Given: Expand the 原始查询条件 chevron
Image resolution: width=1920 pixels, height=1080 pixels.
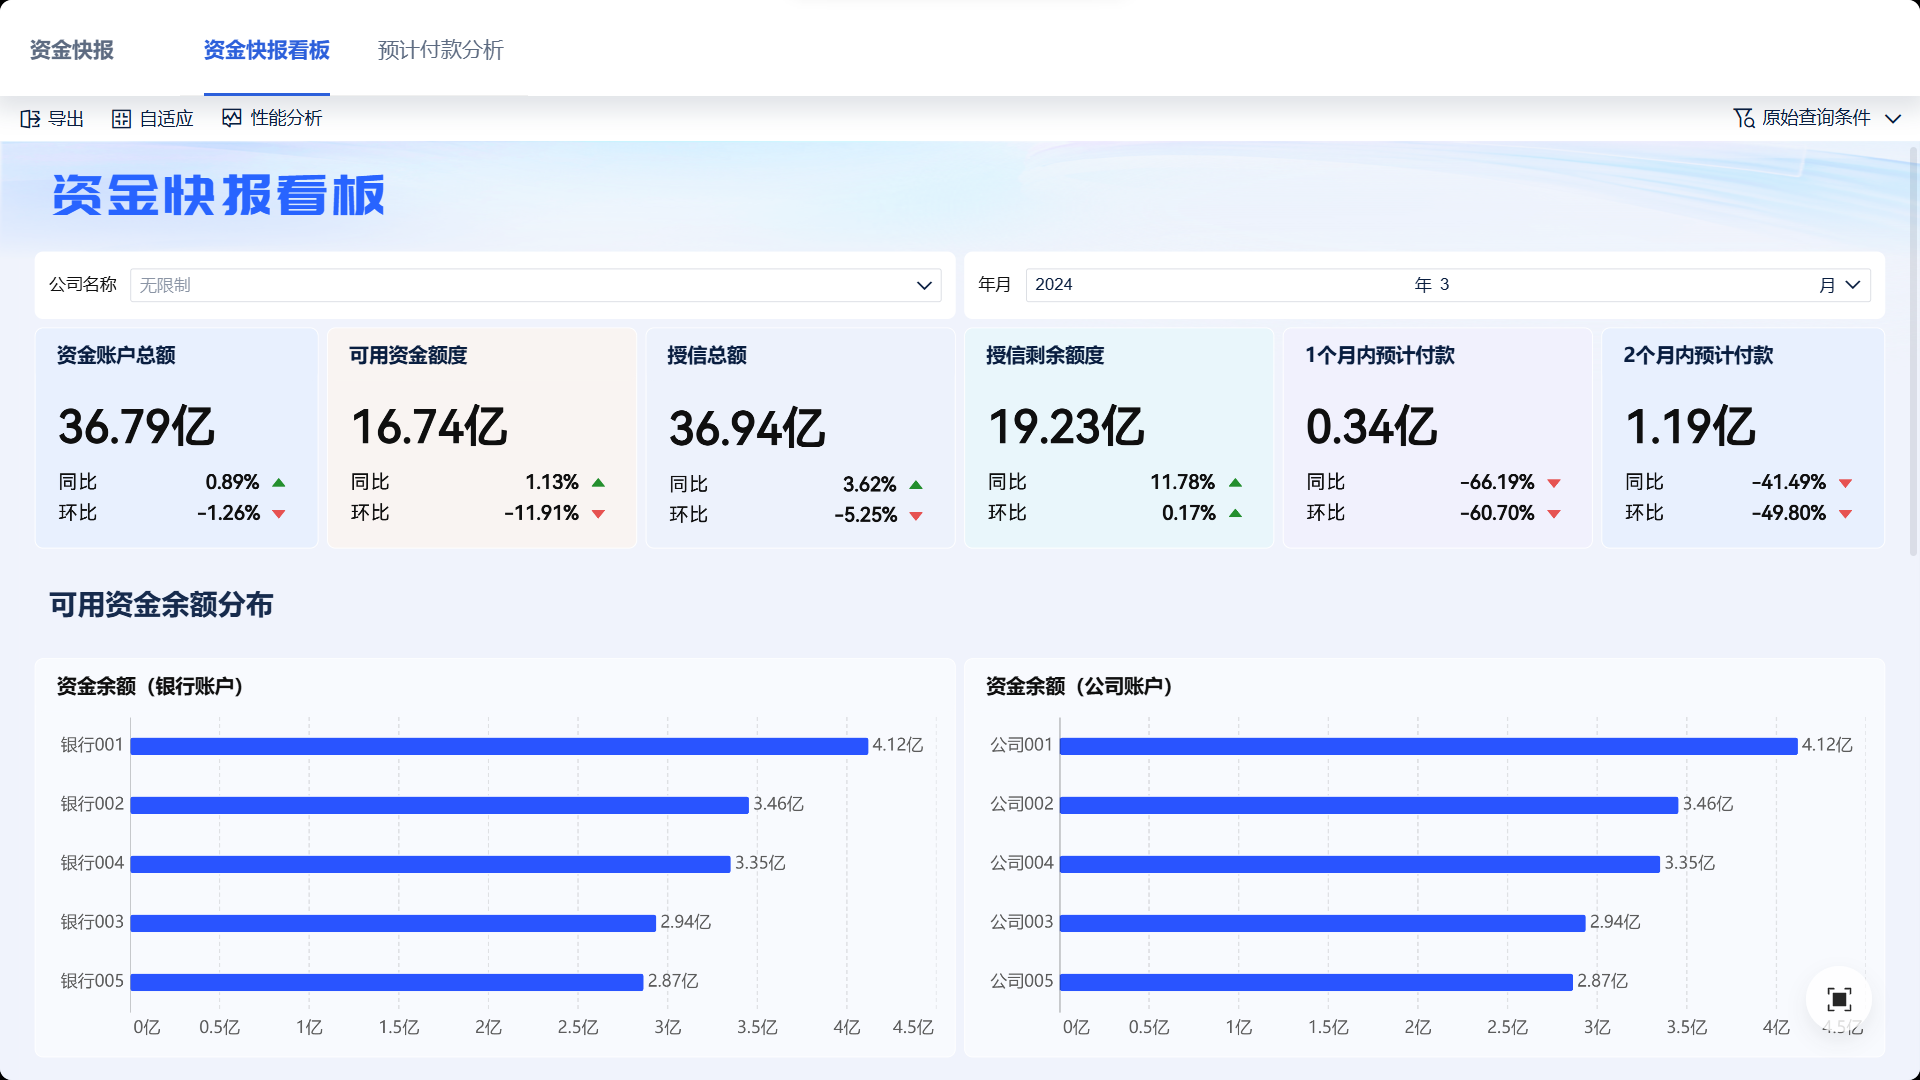Looking at the screenshot, I should (1893, 119).
